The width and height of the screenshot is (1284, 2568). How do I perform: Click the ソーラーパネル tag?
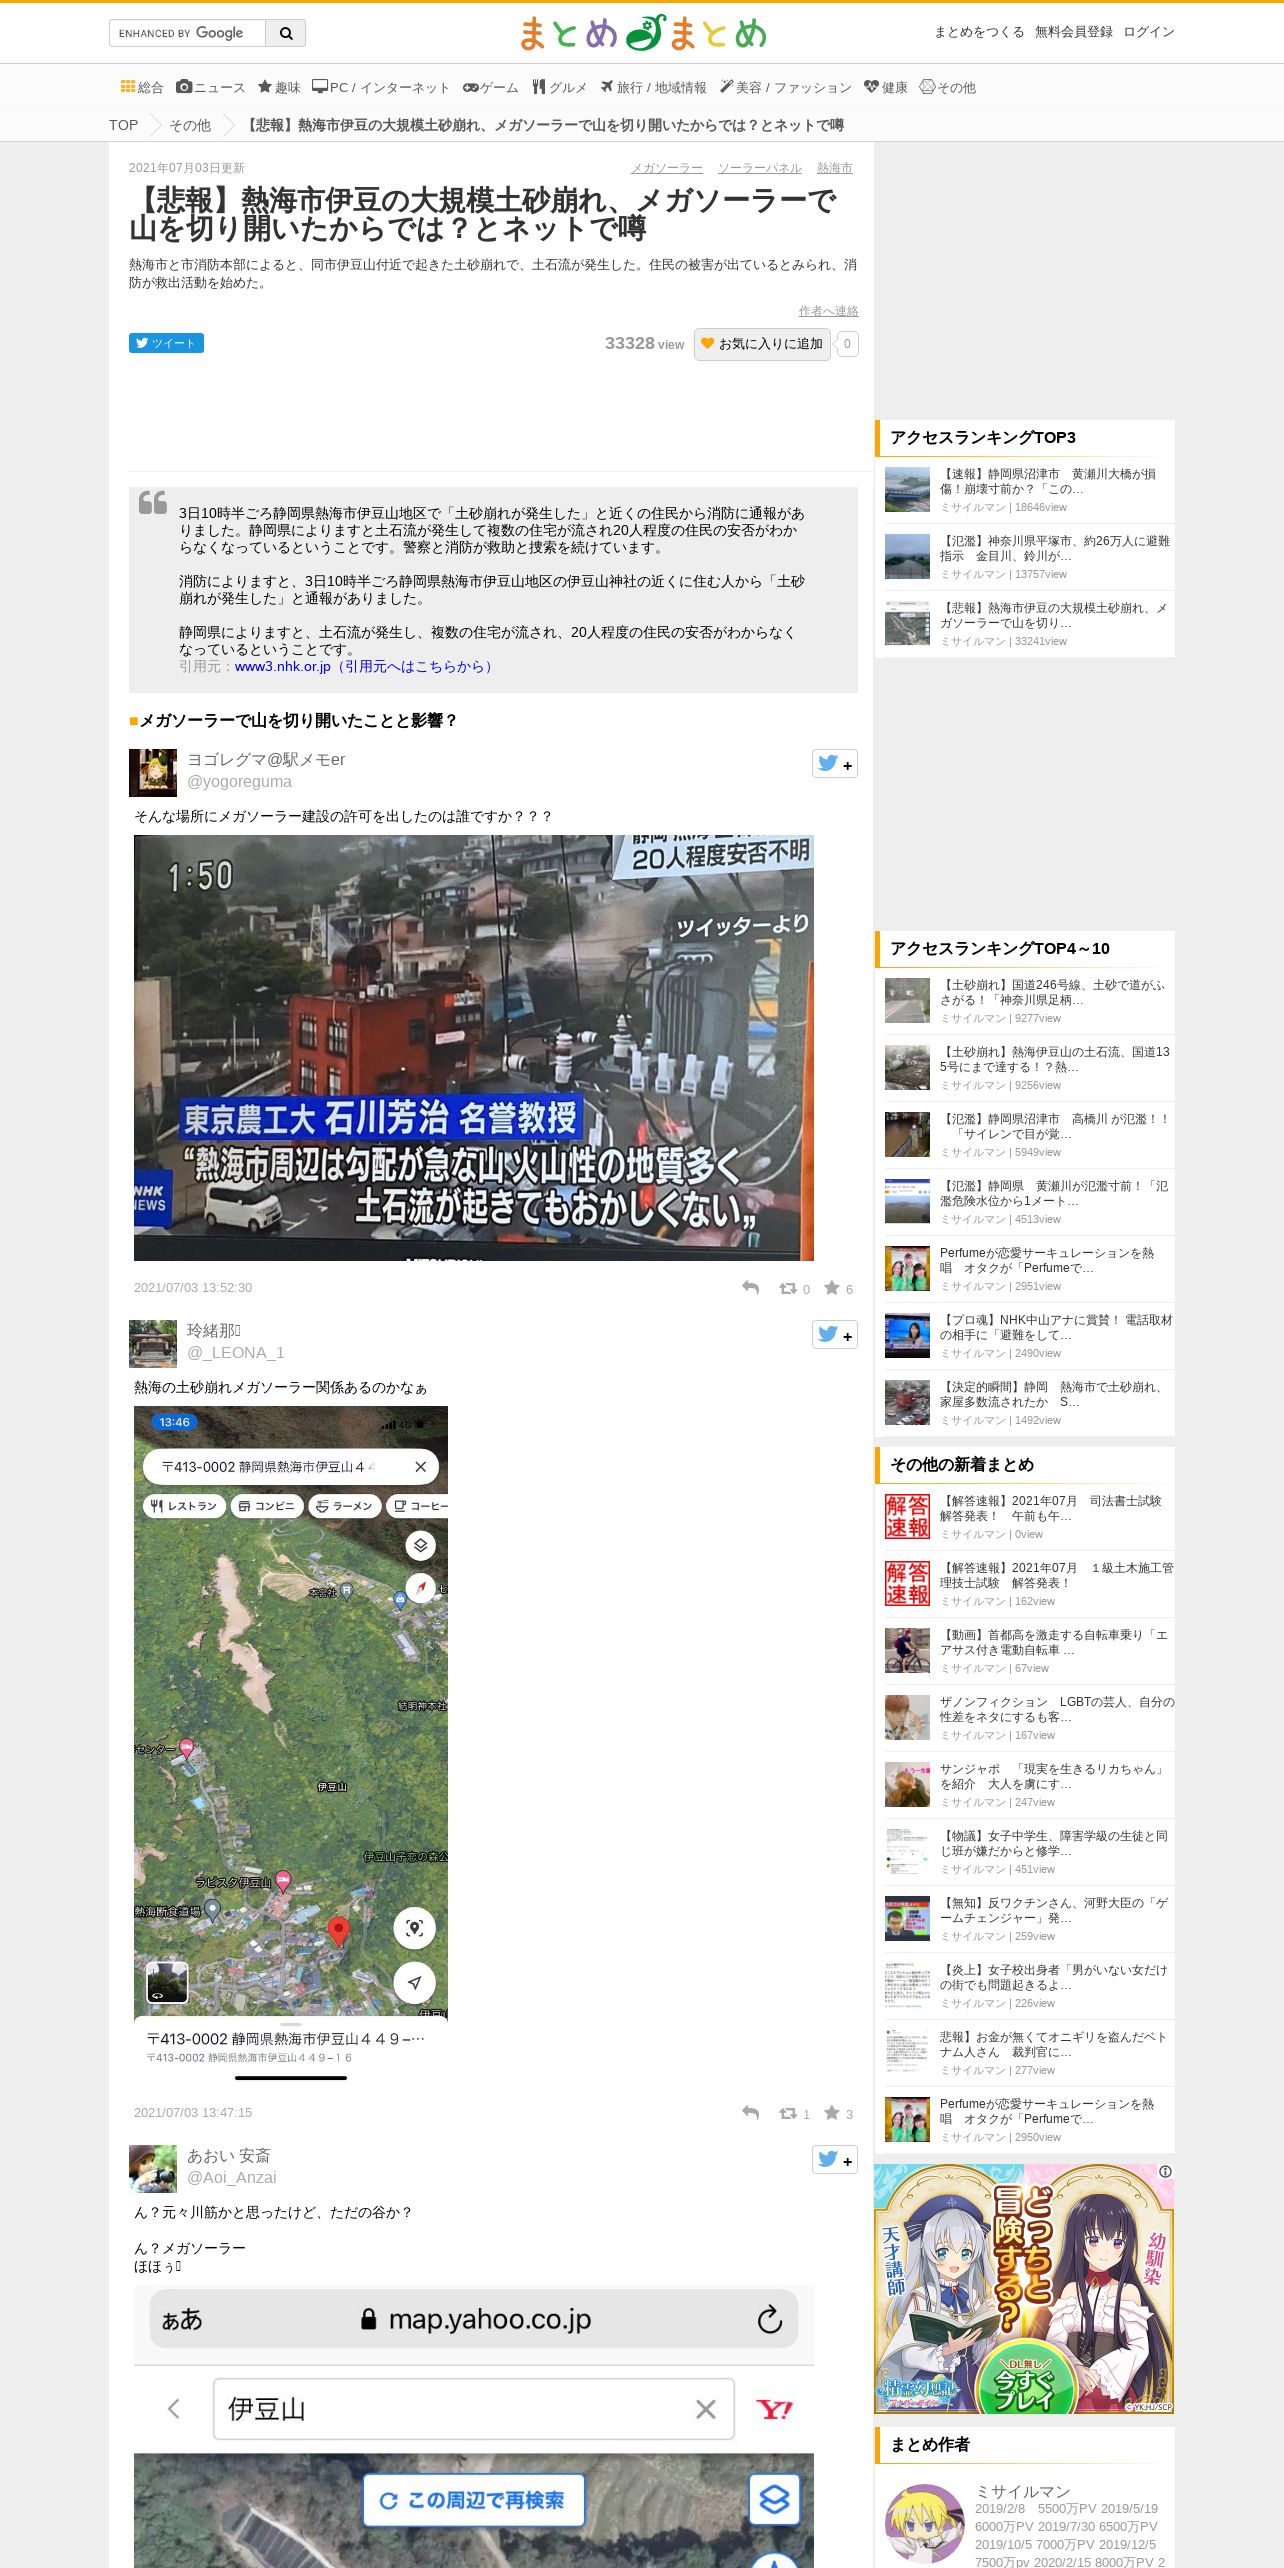coord(760,168)
